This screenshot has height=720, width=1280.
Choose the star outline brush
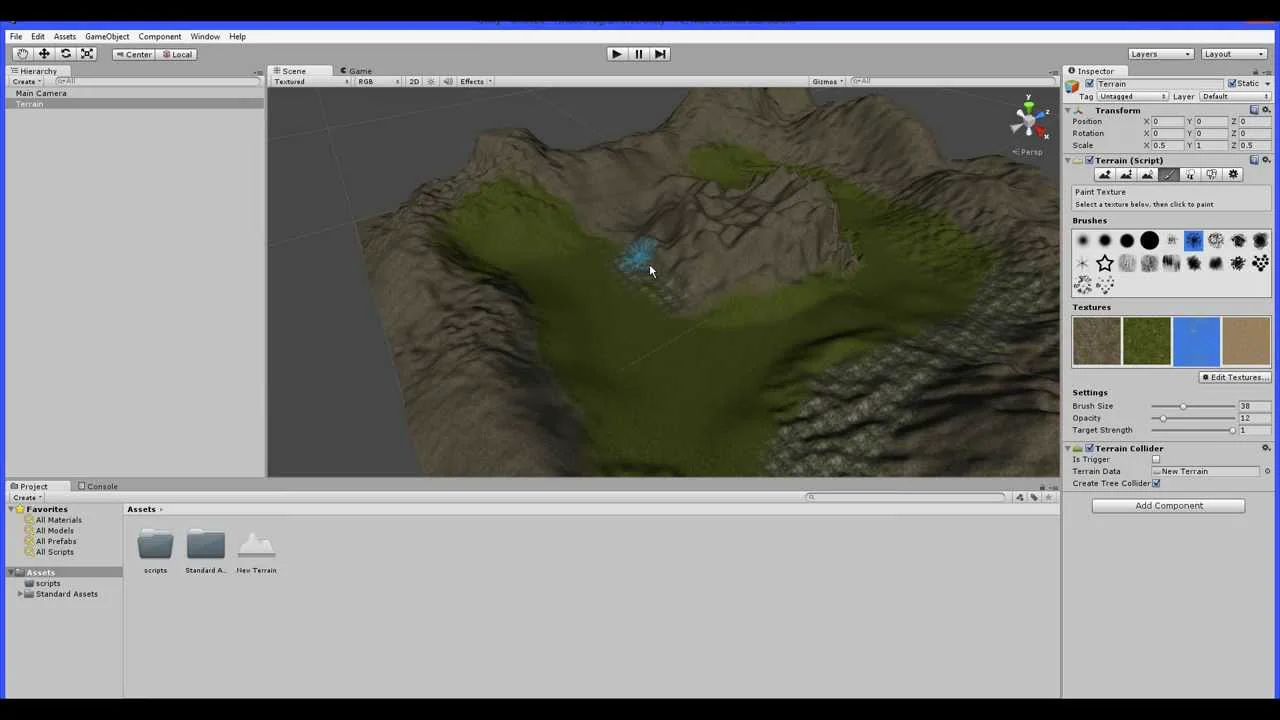tap(1104, 263)
